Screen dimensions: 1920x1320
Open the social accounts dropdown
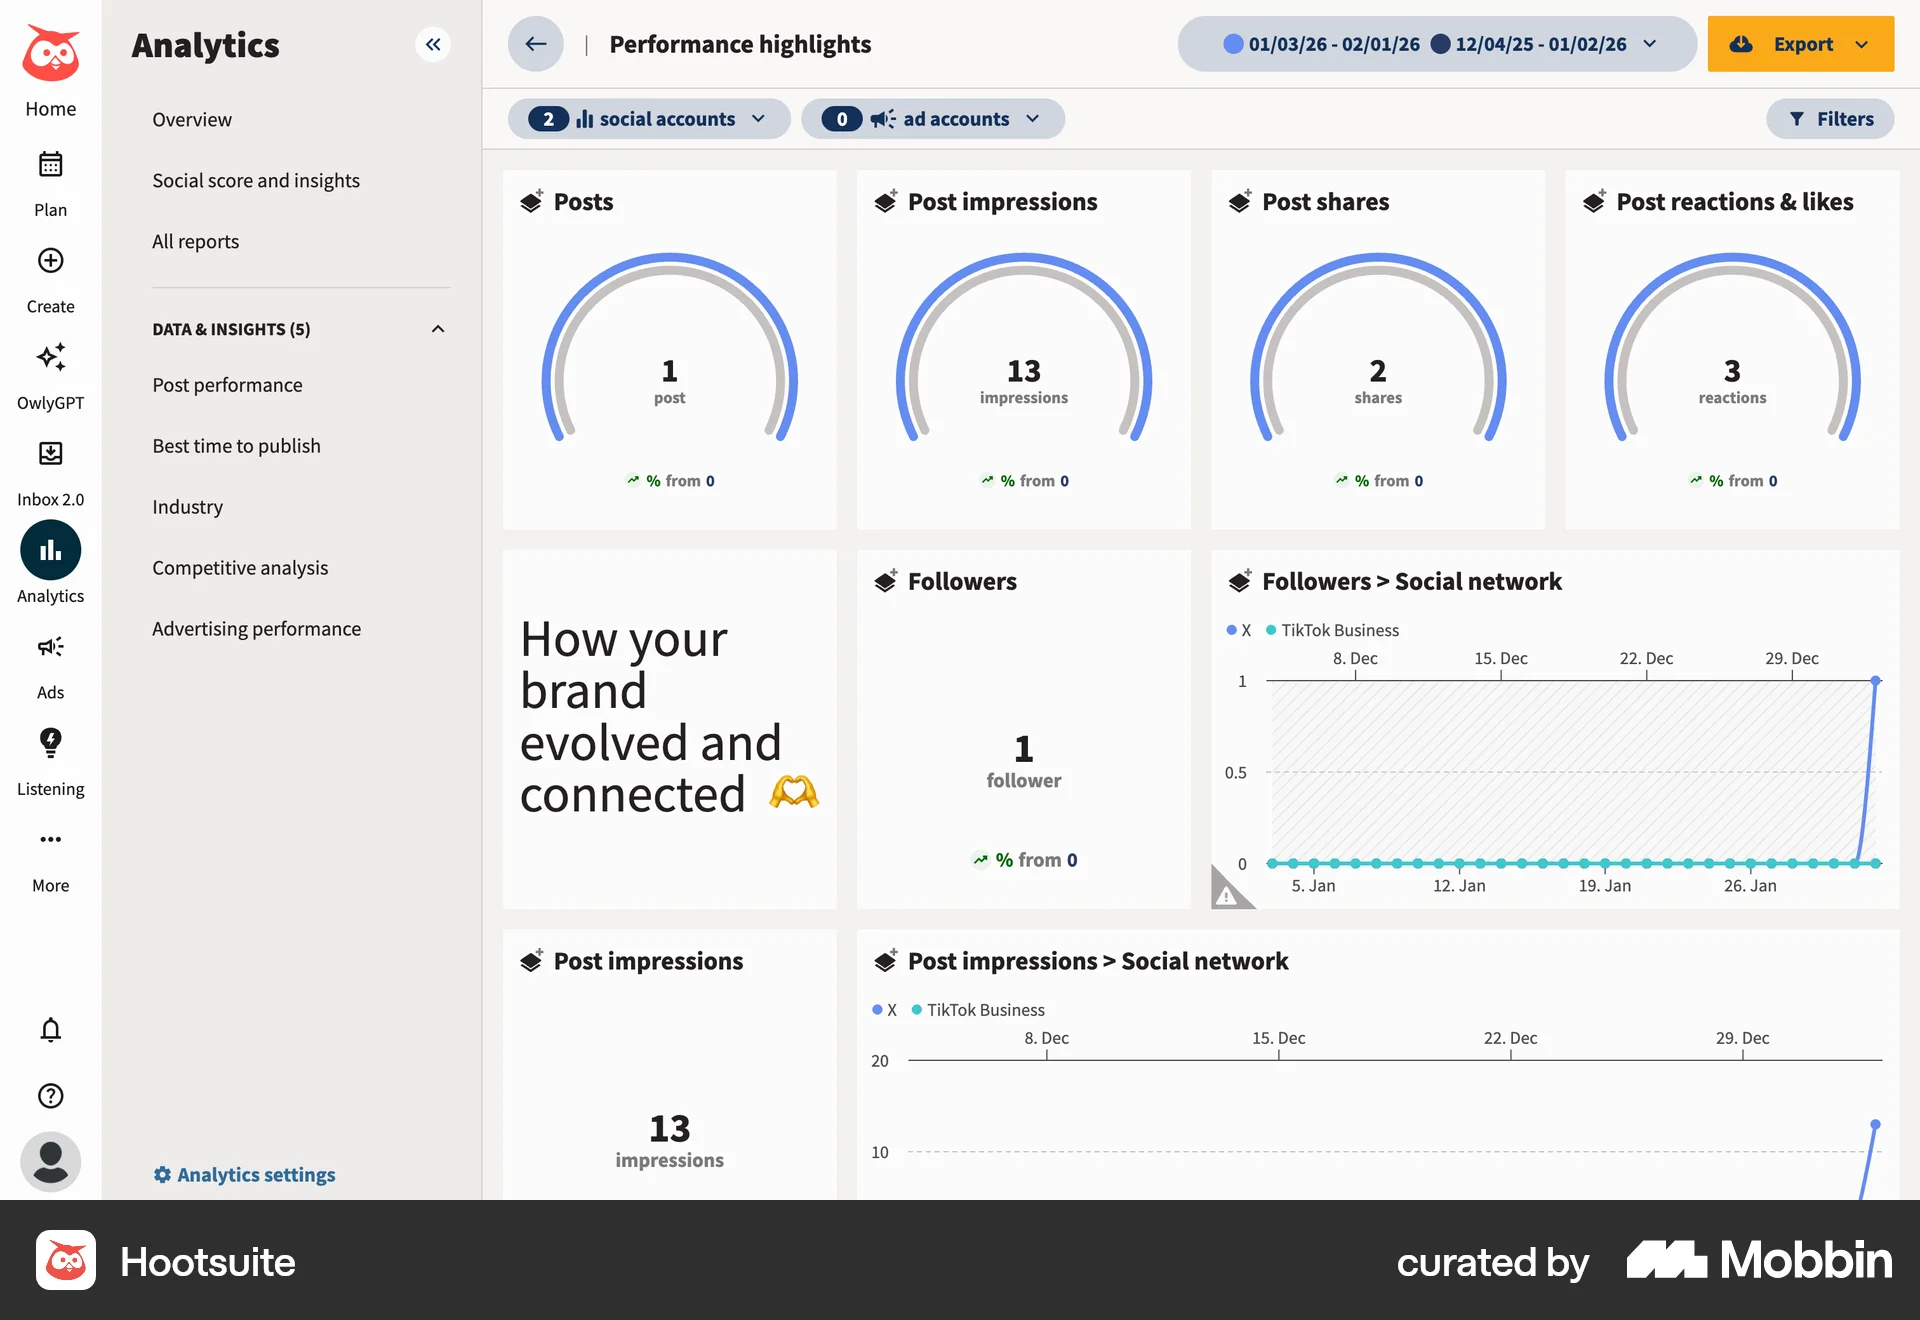pyautogui.click(x=648, y=119)
